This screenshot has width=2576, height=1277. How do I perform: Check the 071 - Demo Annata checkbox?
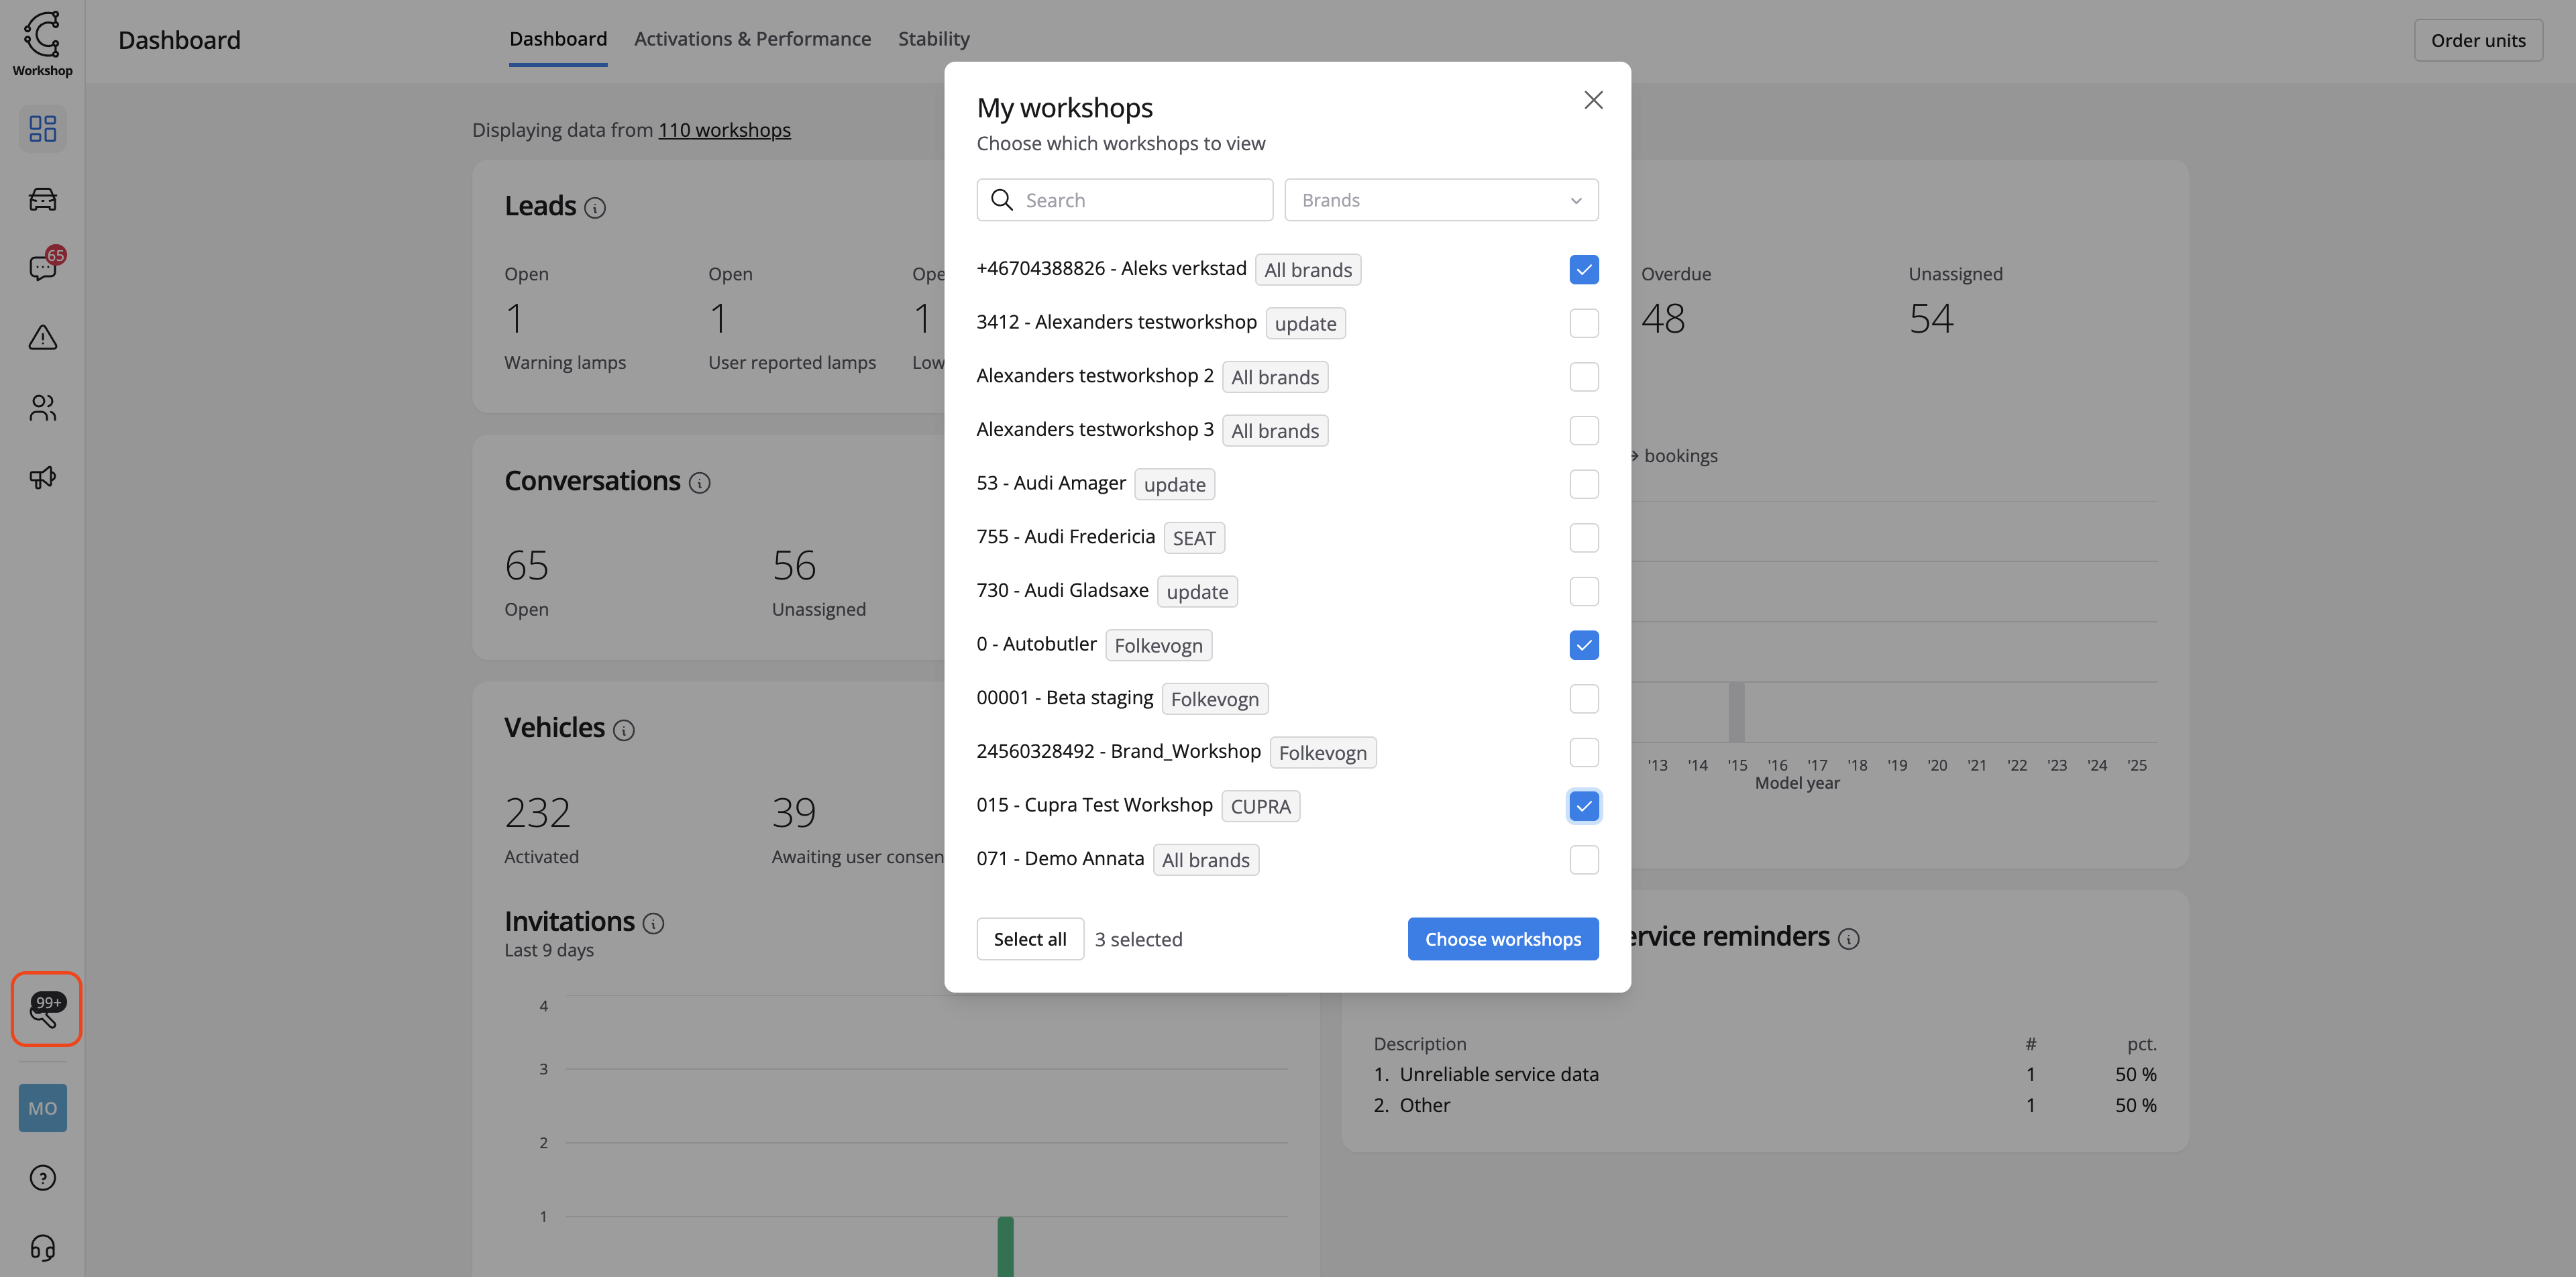1583,860
